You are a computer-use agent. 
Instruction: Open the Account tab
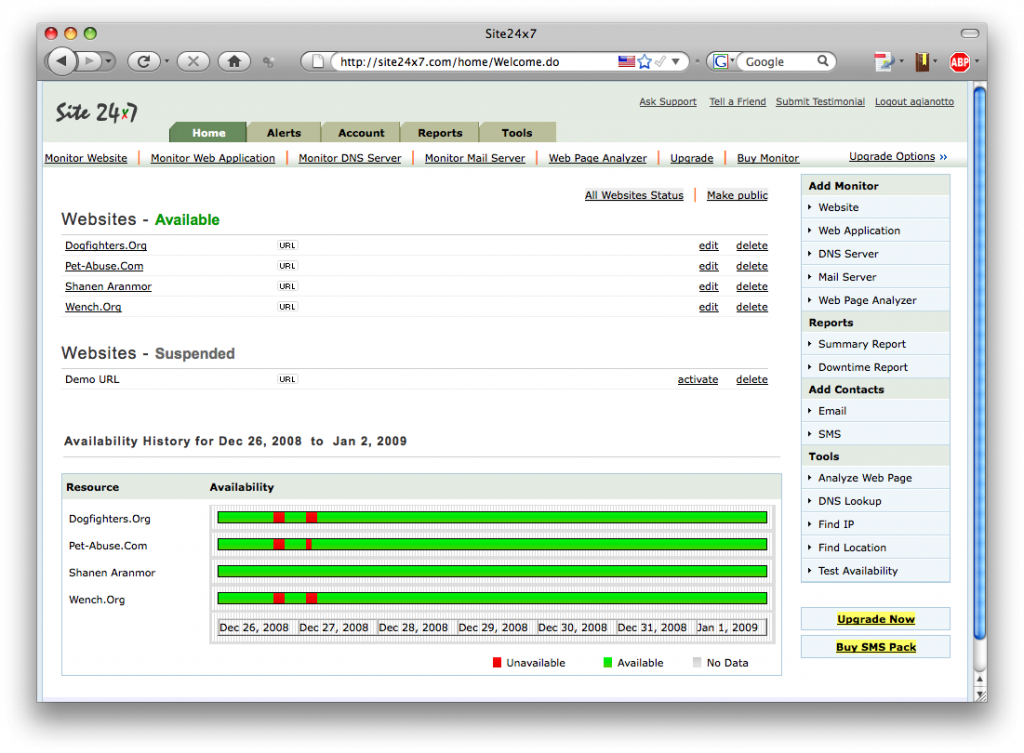coord(361,133)
